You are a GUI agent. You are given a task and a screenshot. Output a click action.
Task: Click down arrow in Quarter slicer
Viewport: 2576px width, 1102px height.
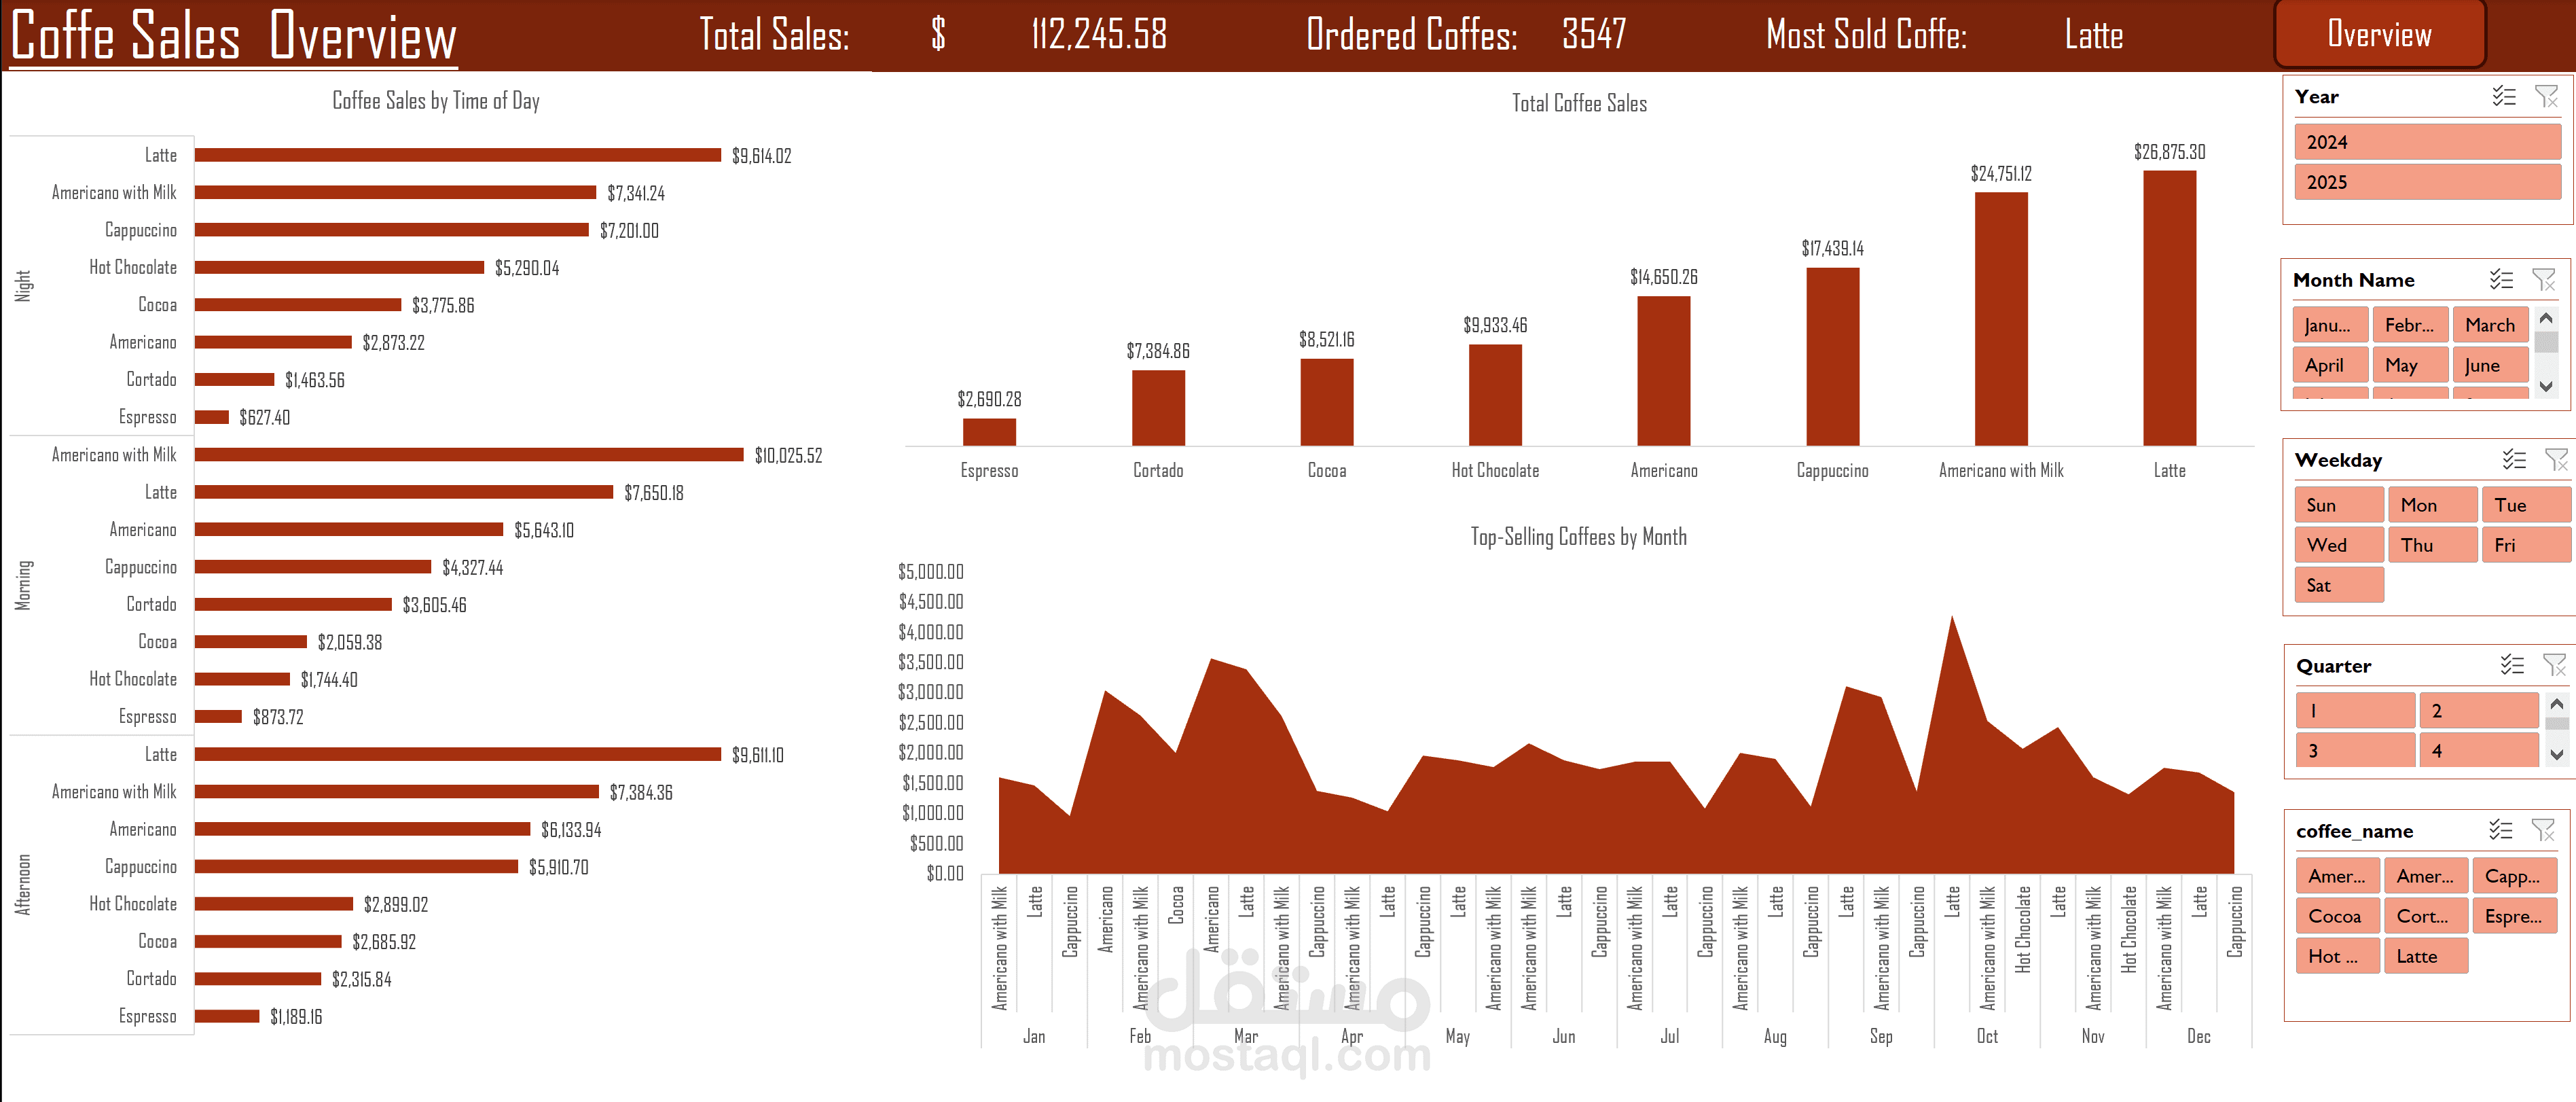tap(2556, 755)
